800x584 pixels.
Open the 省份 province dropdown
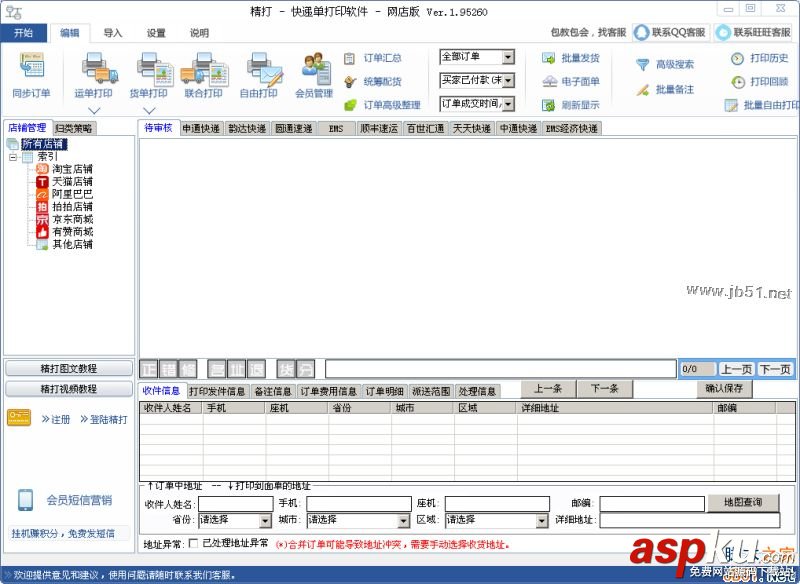point(265,521)
